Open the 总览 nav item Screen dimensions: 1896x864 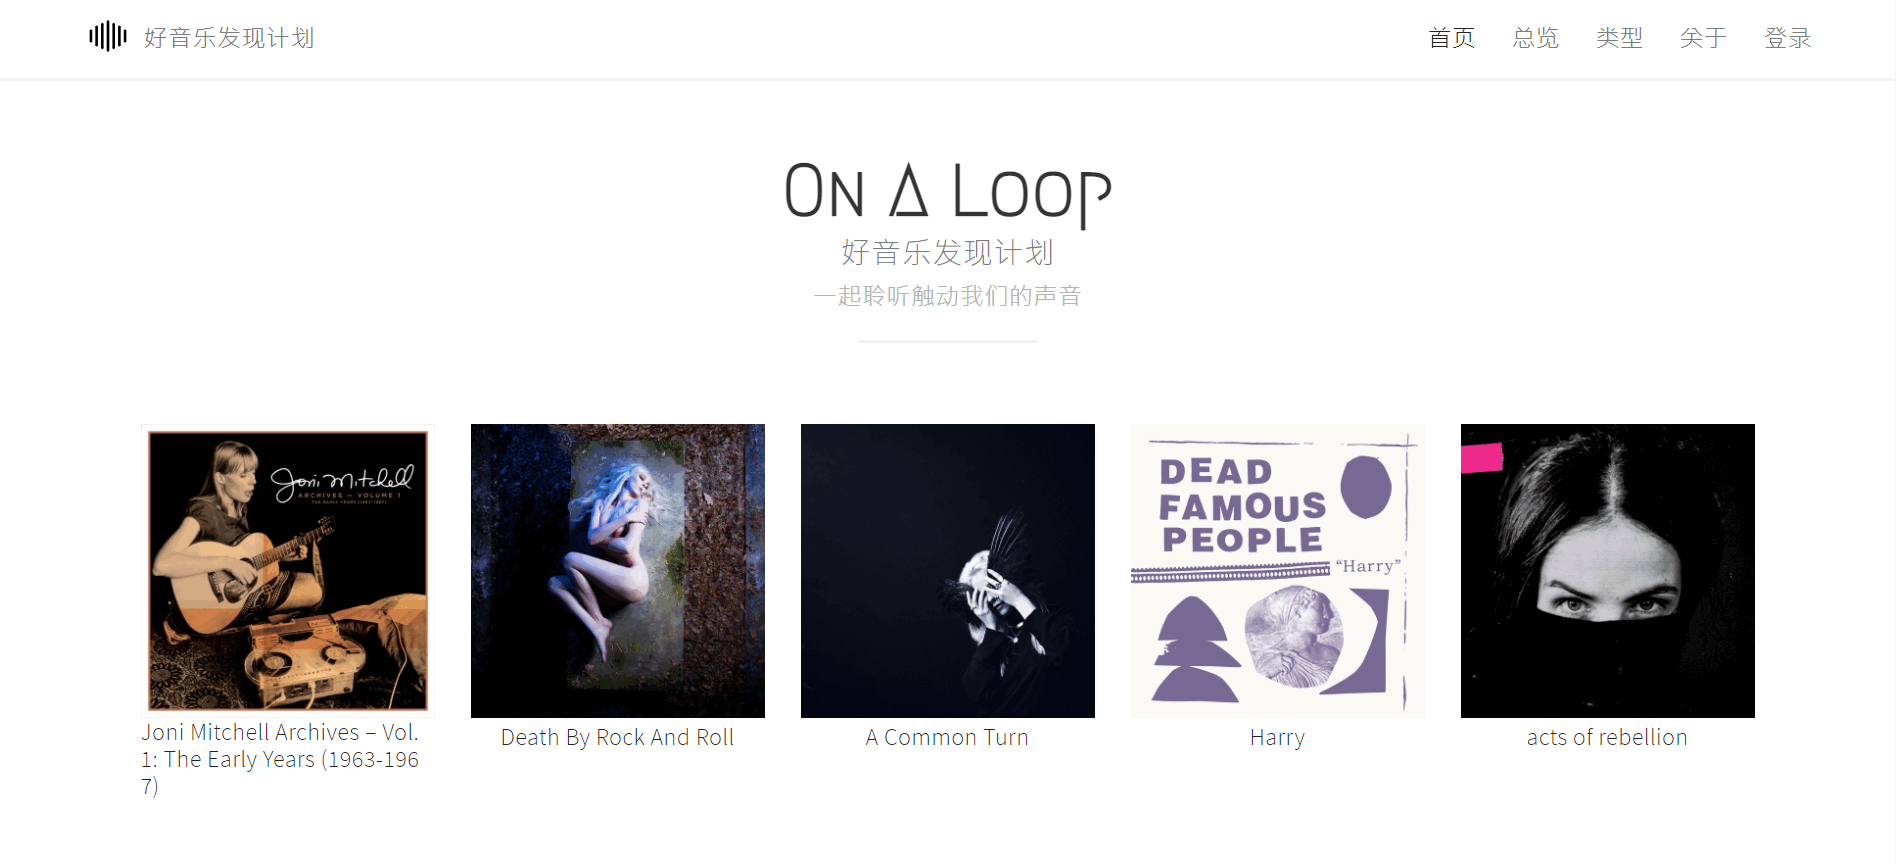[1536, 38]
